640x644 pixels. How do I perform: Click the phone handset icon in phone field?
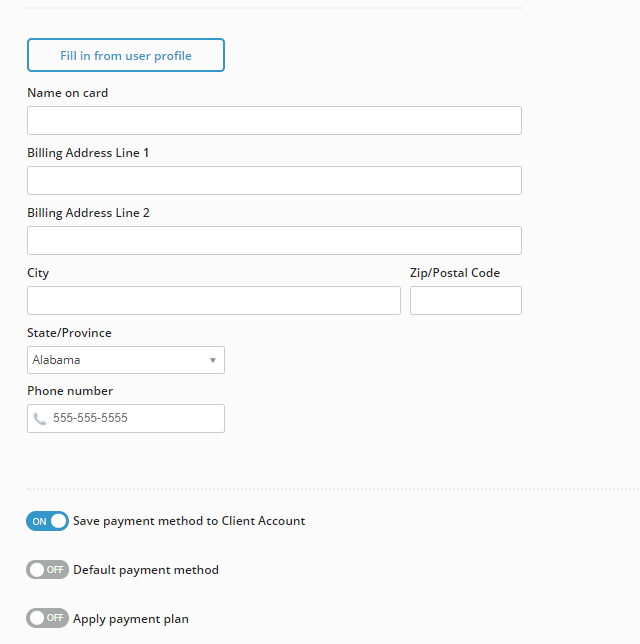coord(40,419)
